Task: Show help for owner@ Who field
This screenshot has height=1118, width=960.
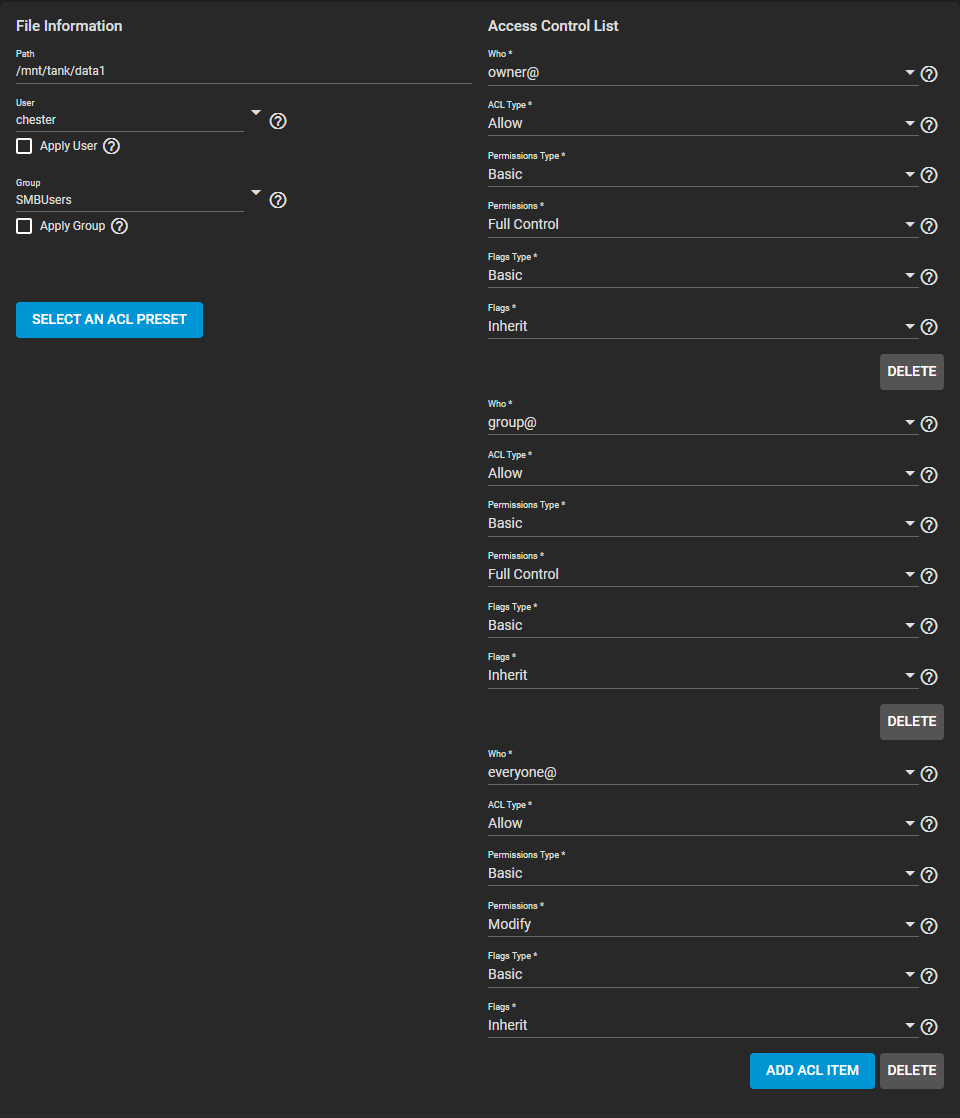Action: 929,74
